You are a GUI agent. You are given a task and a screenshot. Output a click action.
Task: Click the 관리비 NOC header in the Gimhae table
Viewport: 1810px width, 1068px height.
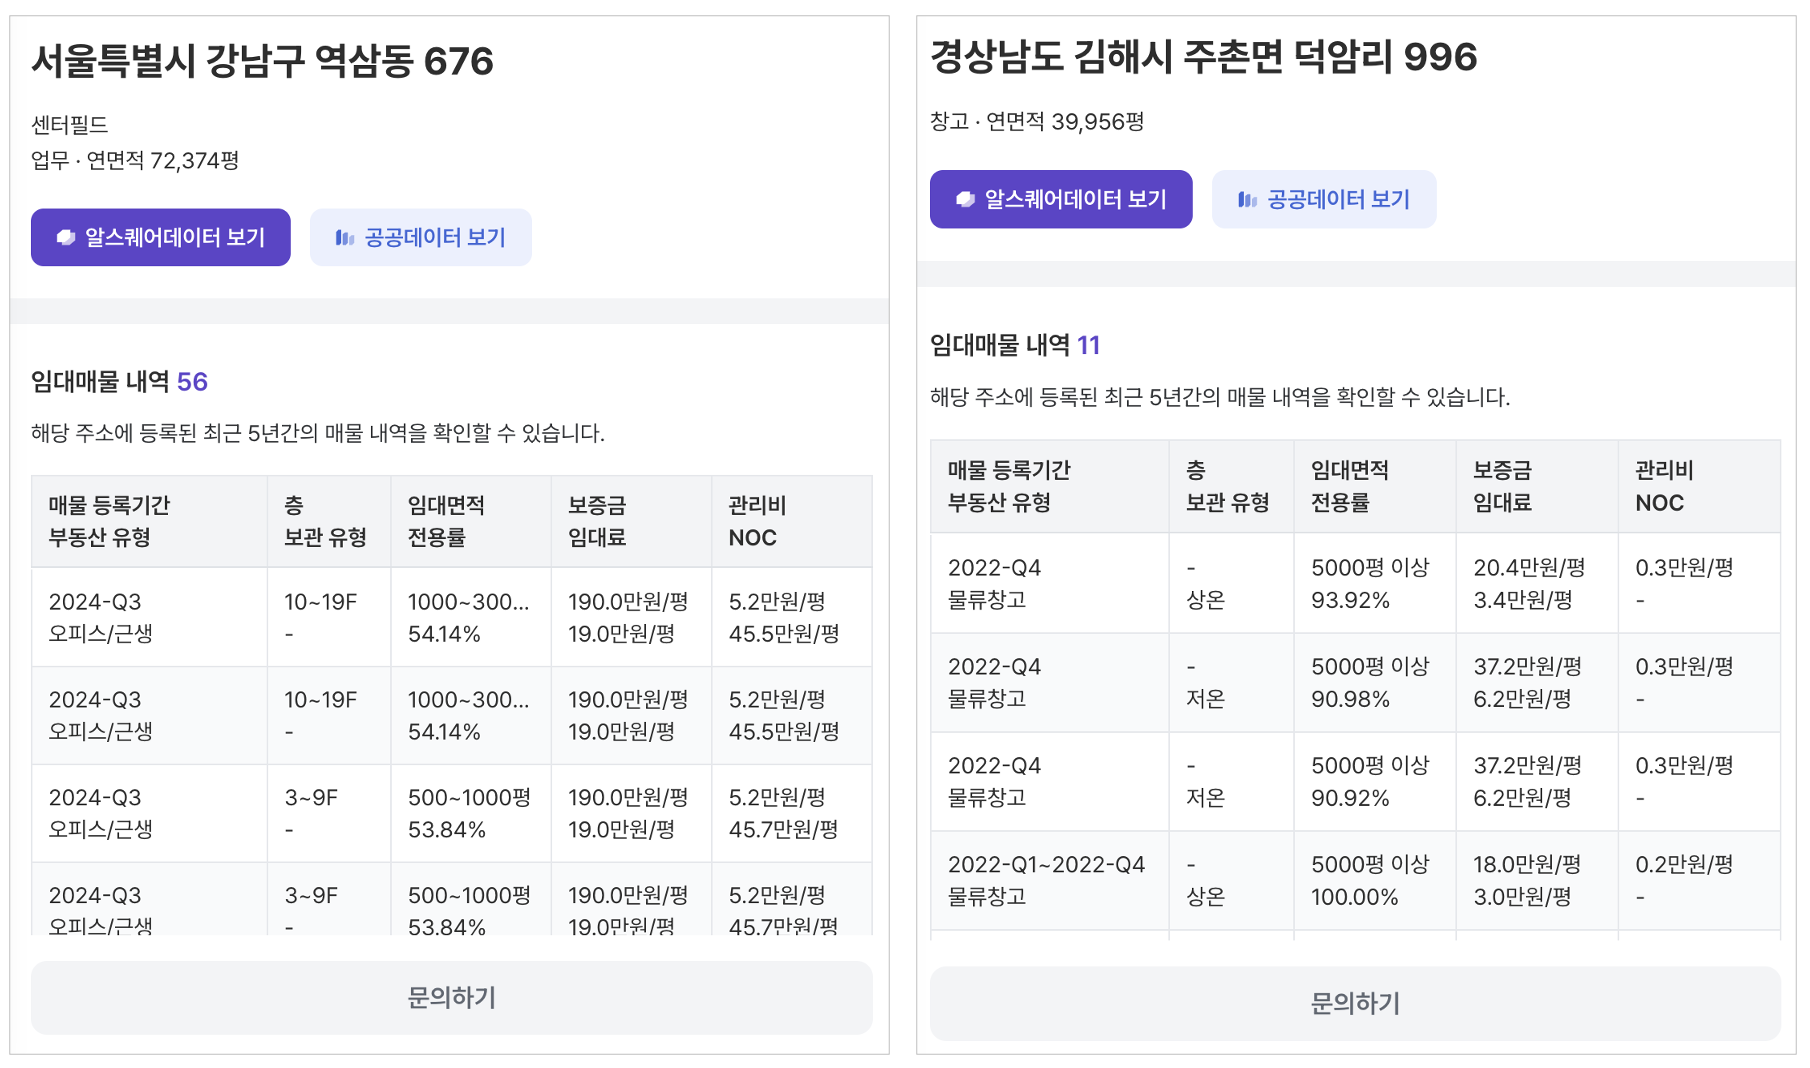tap(1664, 486)
